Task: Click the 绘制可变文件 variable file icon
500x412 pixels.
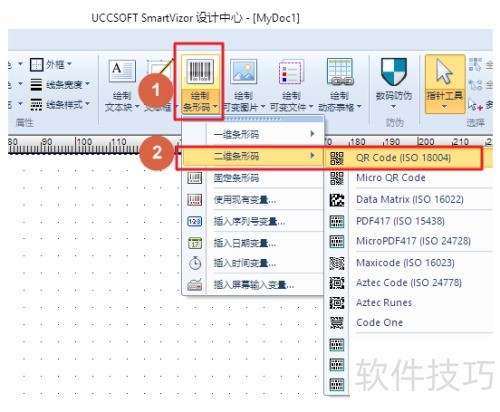Action: click(291, 71)
